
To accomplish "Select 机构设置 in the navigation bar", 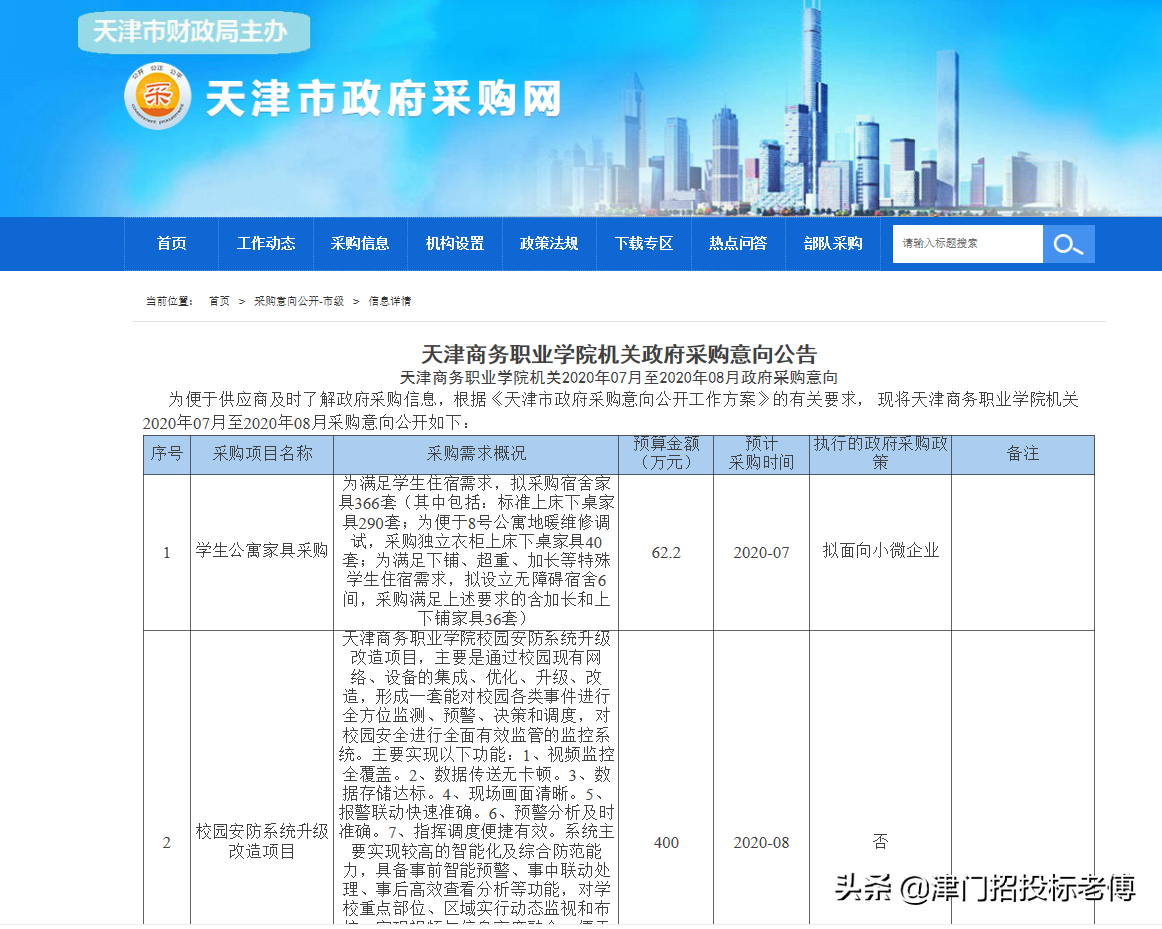I will click(x=455, y=243).
